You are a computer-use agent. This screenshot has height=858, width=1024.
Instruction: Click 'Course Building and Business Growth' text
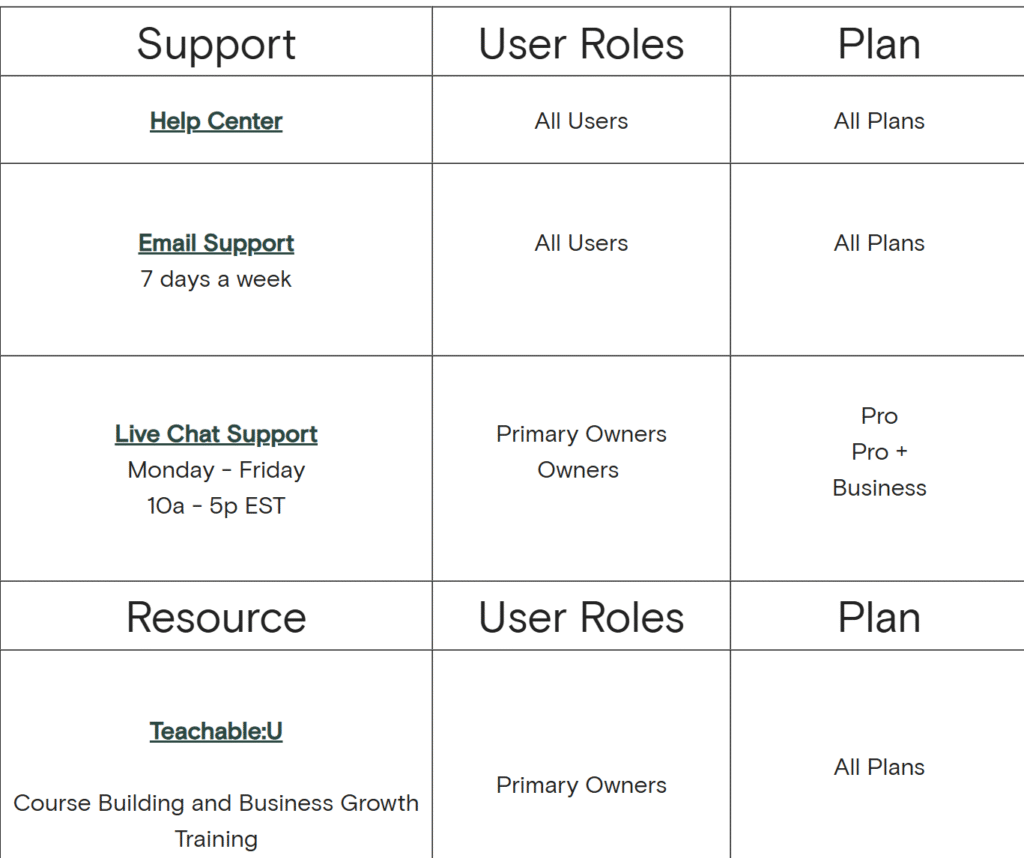[x=216, y=803]
